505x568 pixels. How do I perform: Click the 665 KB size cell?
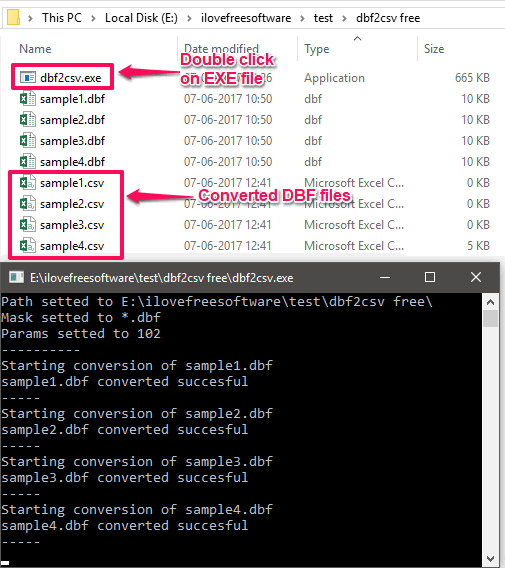tap(472, 78)
